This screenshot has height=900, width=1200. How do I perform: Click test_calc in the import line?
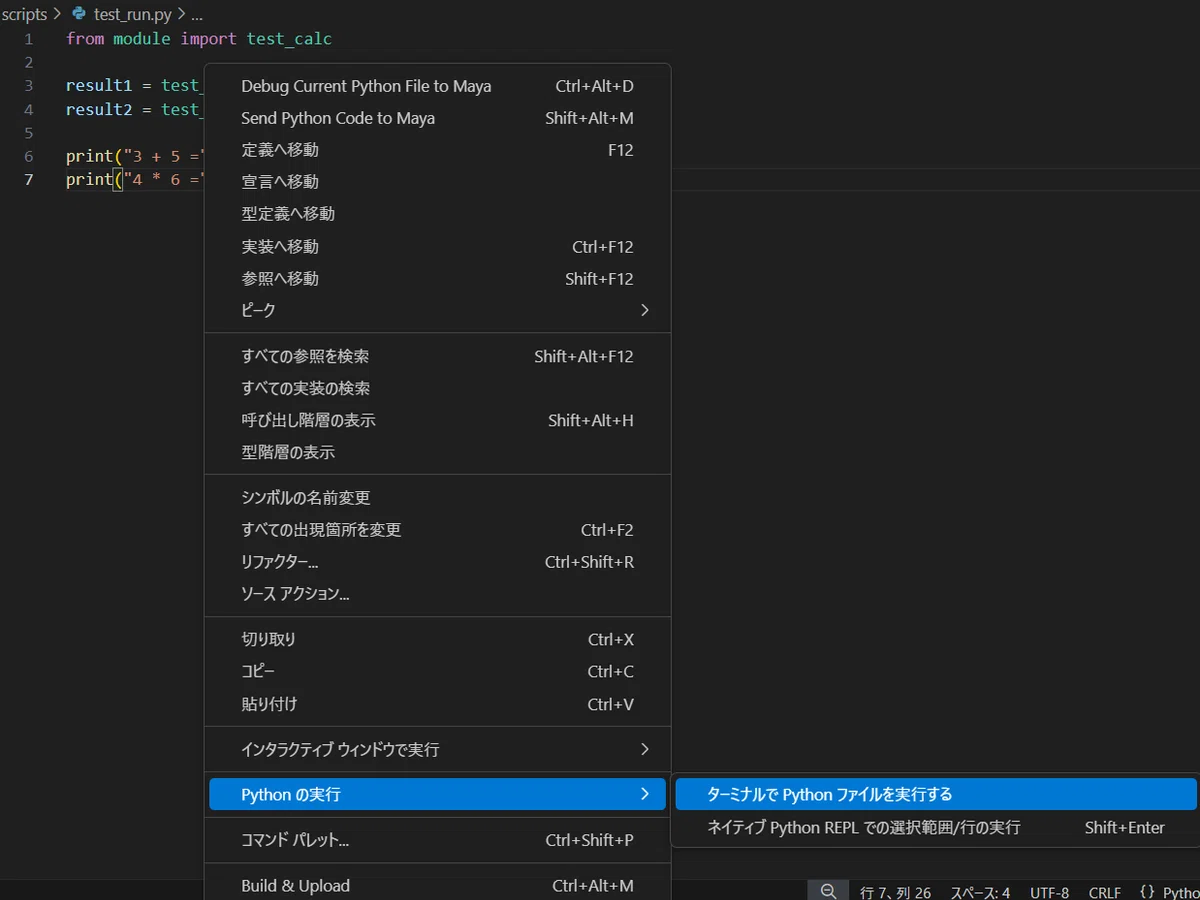[x=289, y=39]
